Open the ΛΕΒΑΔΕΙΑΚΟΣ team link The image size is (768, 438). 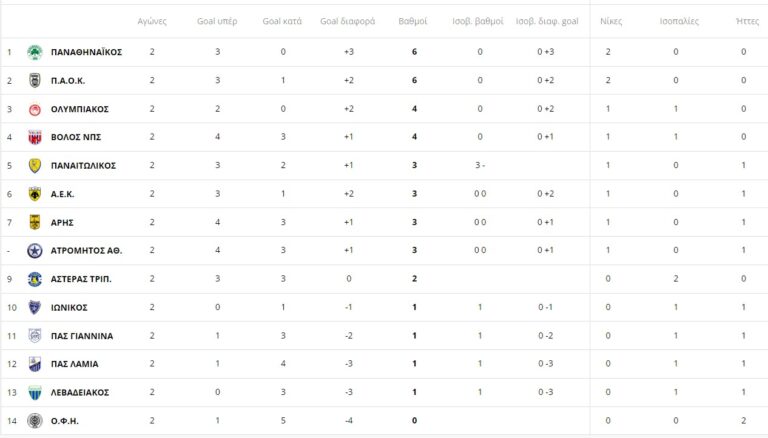tap(80, 393)
